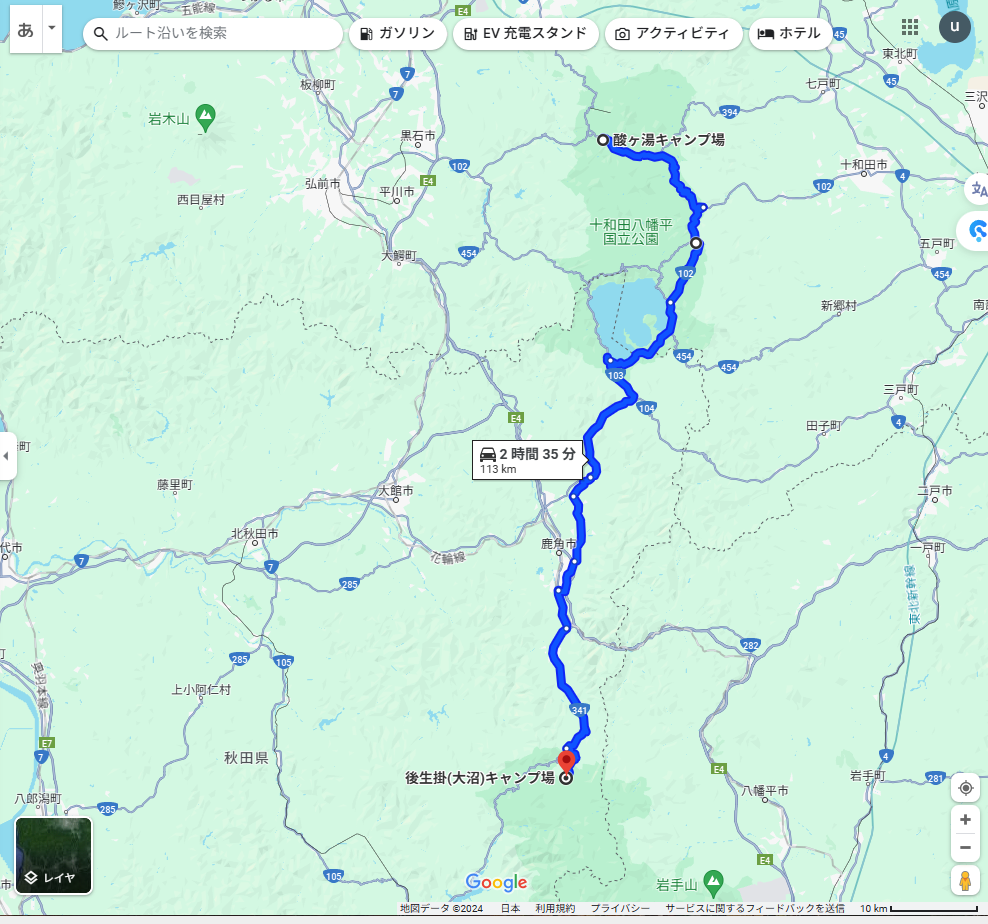Screen dimensions: 988x924
Task: Click the 岩木山 mountain marker icon
Action: [205, 117]
